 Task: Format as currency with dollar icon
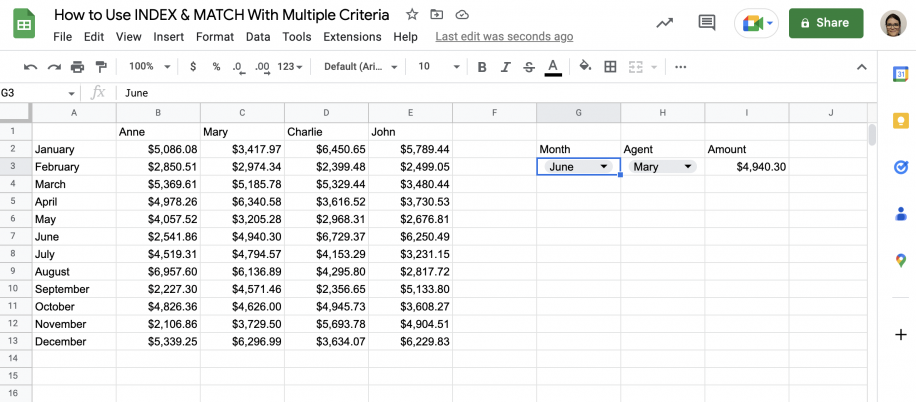pyautogui.click(x=193, y=67)
